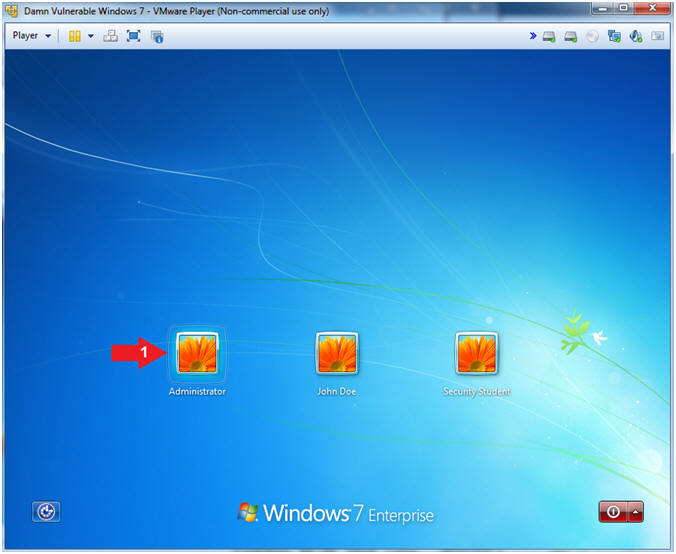Close the VMware Player window

(652, 8)
